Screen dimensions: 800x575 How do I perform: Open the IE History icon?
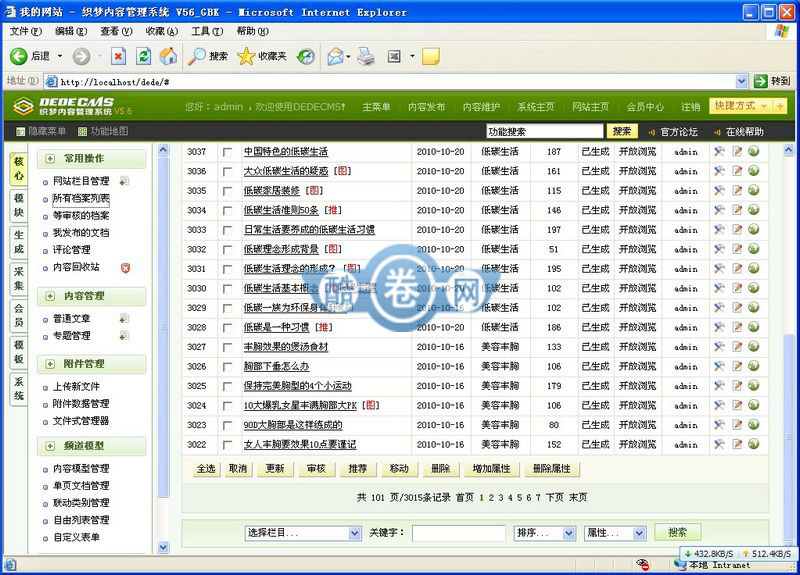click(x=306, y=56)
